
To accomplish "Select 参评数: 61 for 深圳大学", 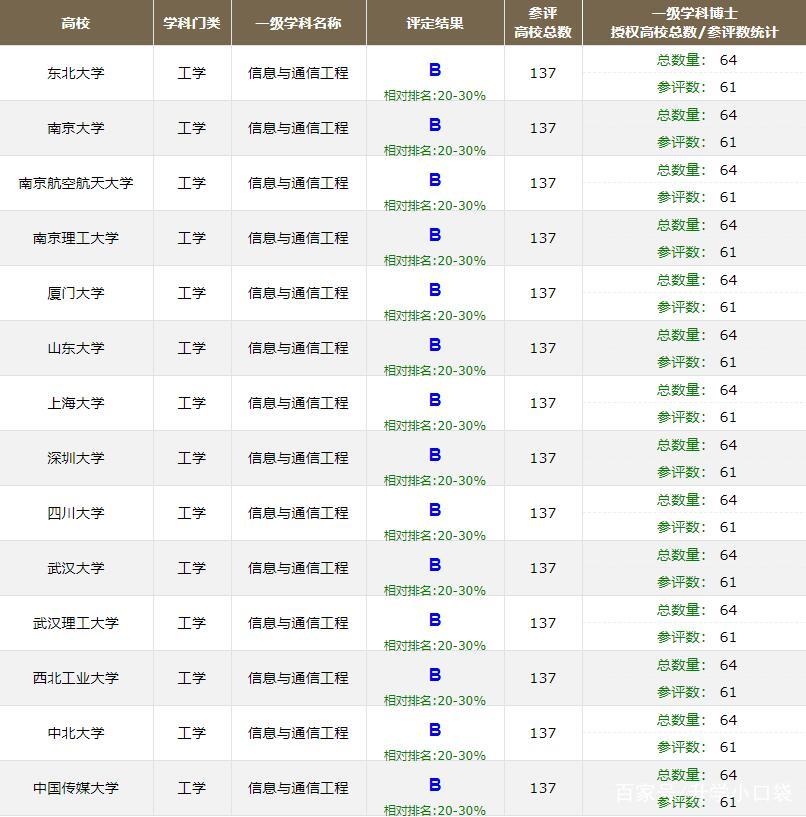I will 697,472.
